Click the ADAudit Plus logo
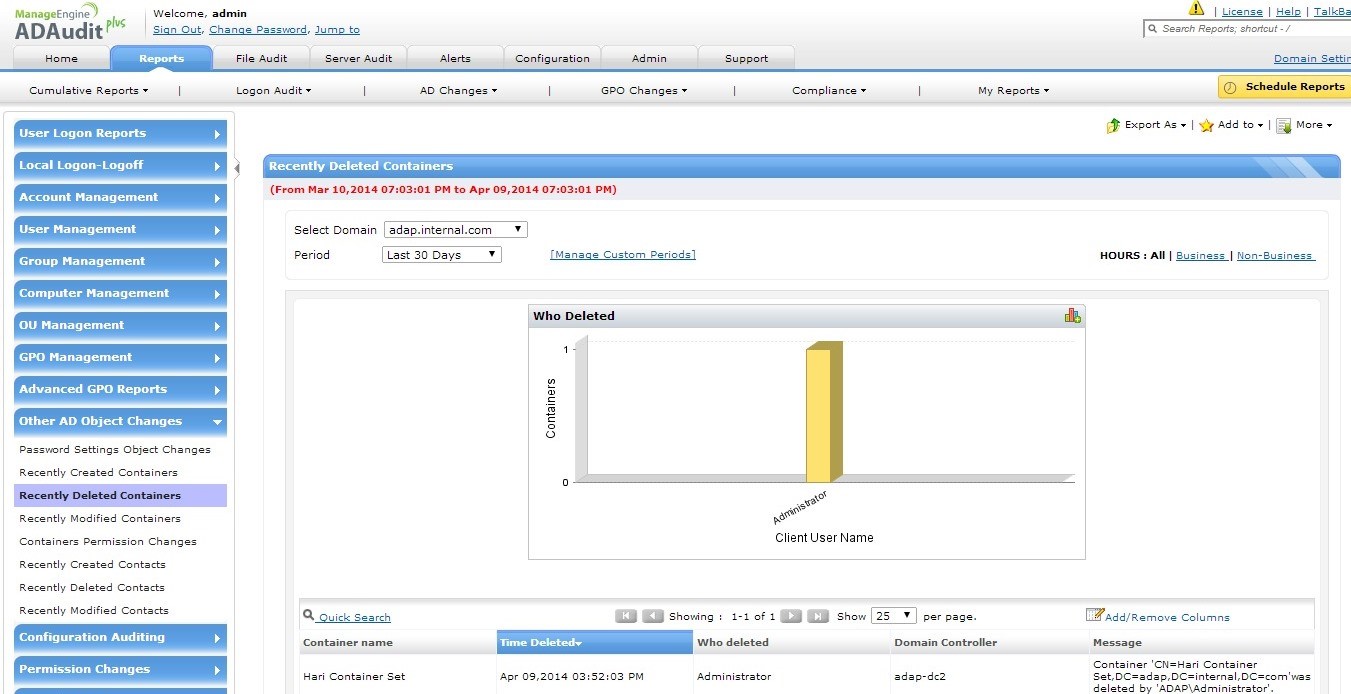This screenshot has width=1351, height=694. pyautogui.click(x=70, y=21)
